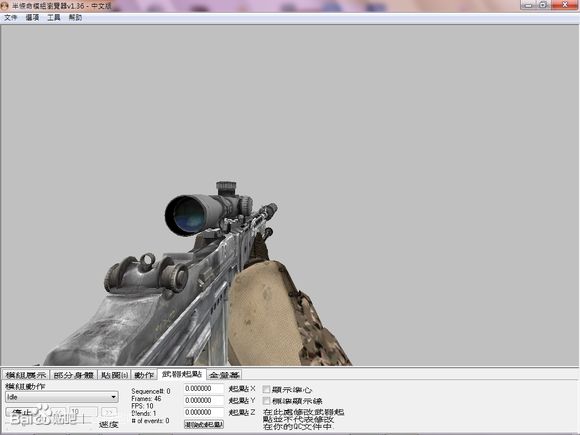The height and width of the screenshot is (435, 580).
Task: Click the "Frames: 46" info text
Action: click(x=146, y=399)
